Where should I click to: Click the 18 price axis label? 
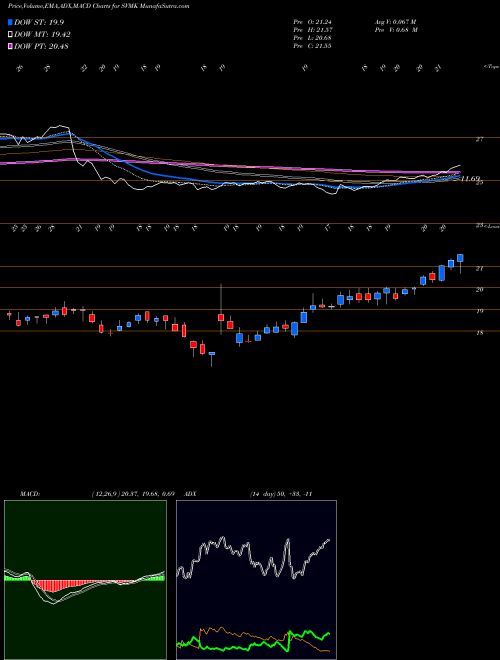click(479, 333)
